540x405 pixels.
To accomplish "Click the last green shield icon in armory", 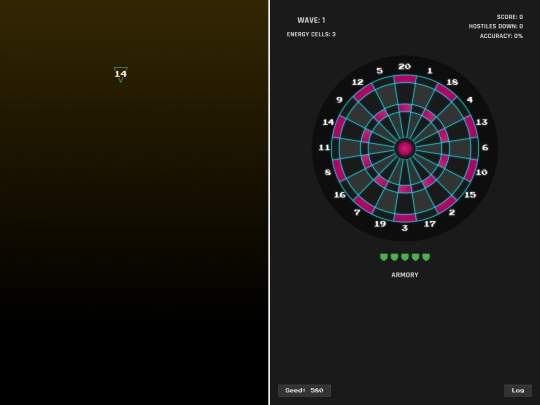I will pyautogui.click(x=426, y=257).
